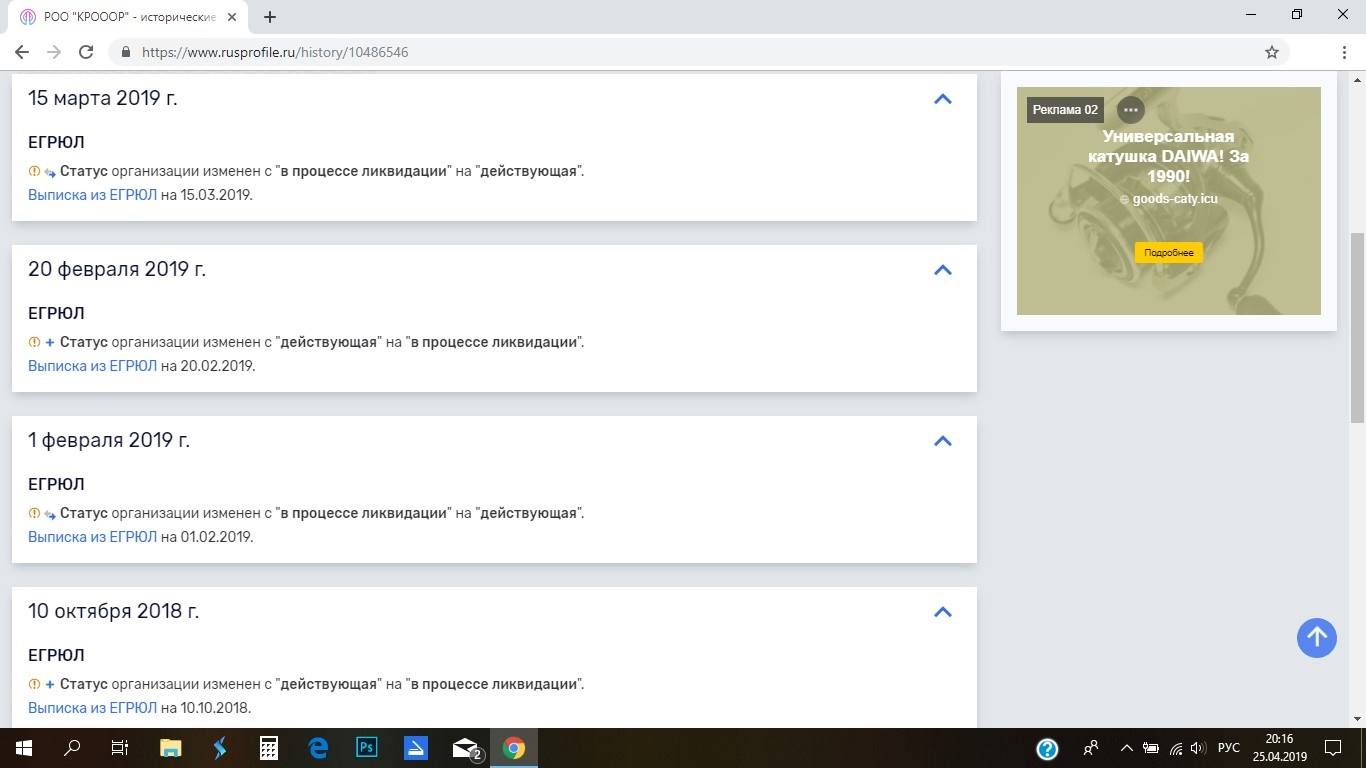Open Chrome's three-dot menu
The width and height of the screenshot is (1366, 768).
pyautogui.click(x=1344, y=52)
